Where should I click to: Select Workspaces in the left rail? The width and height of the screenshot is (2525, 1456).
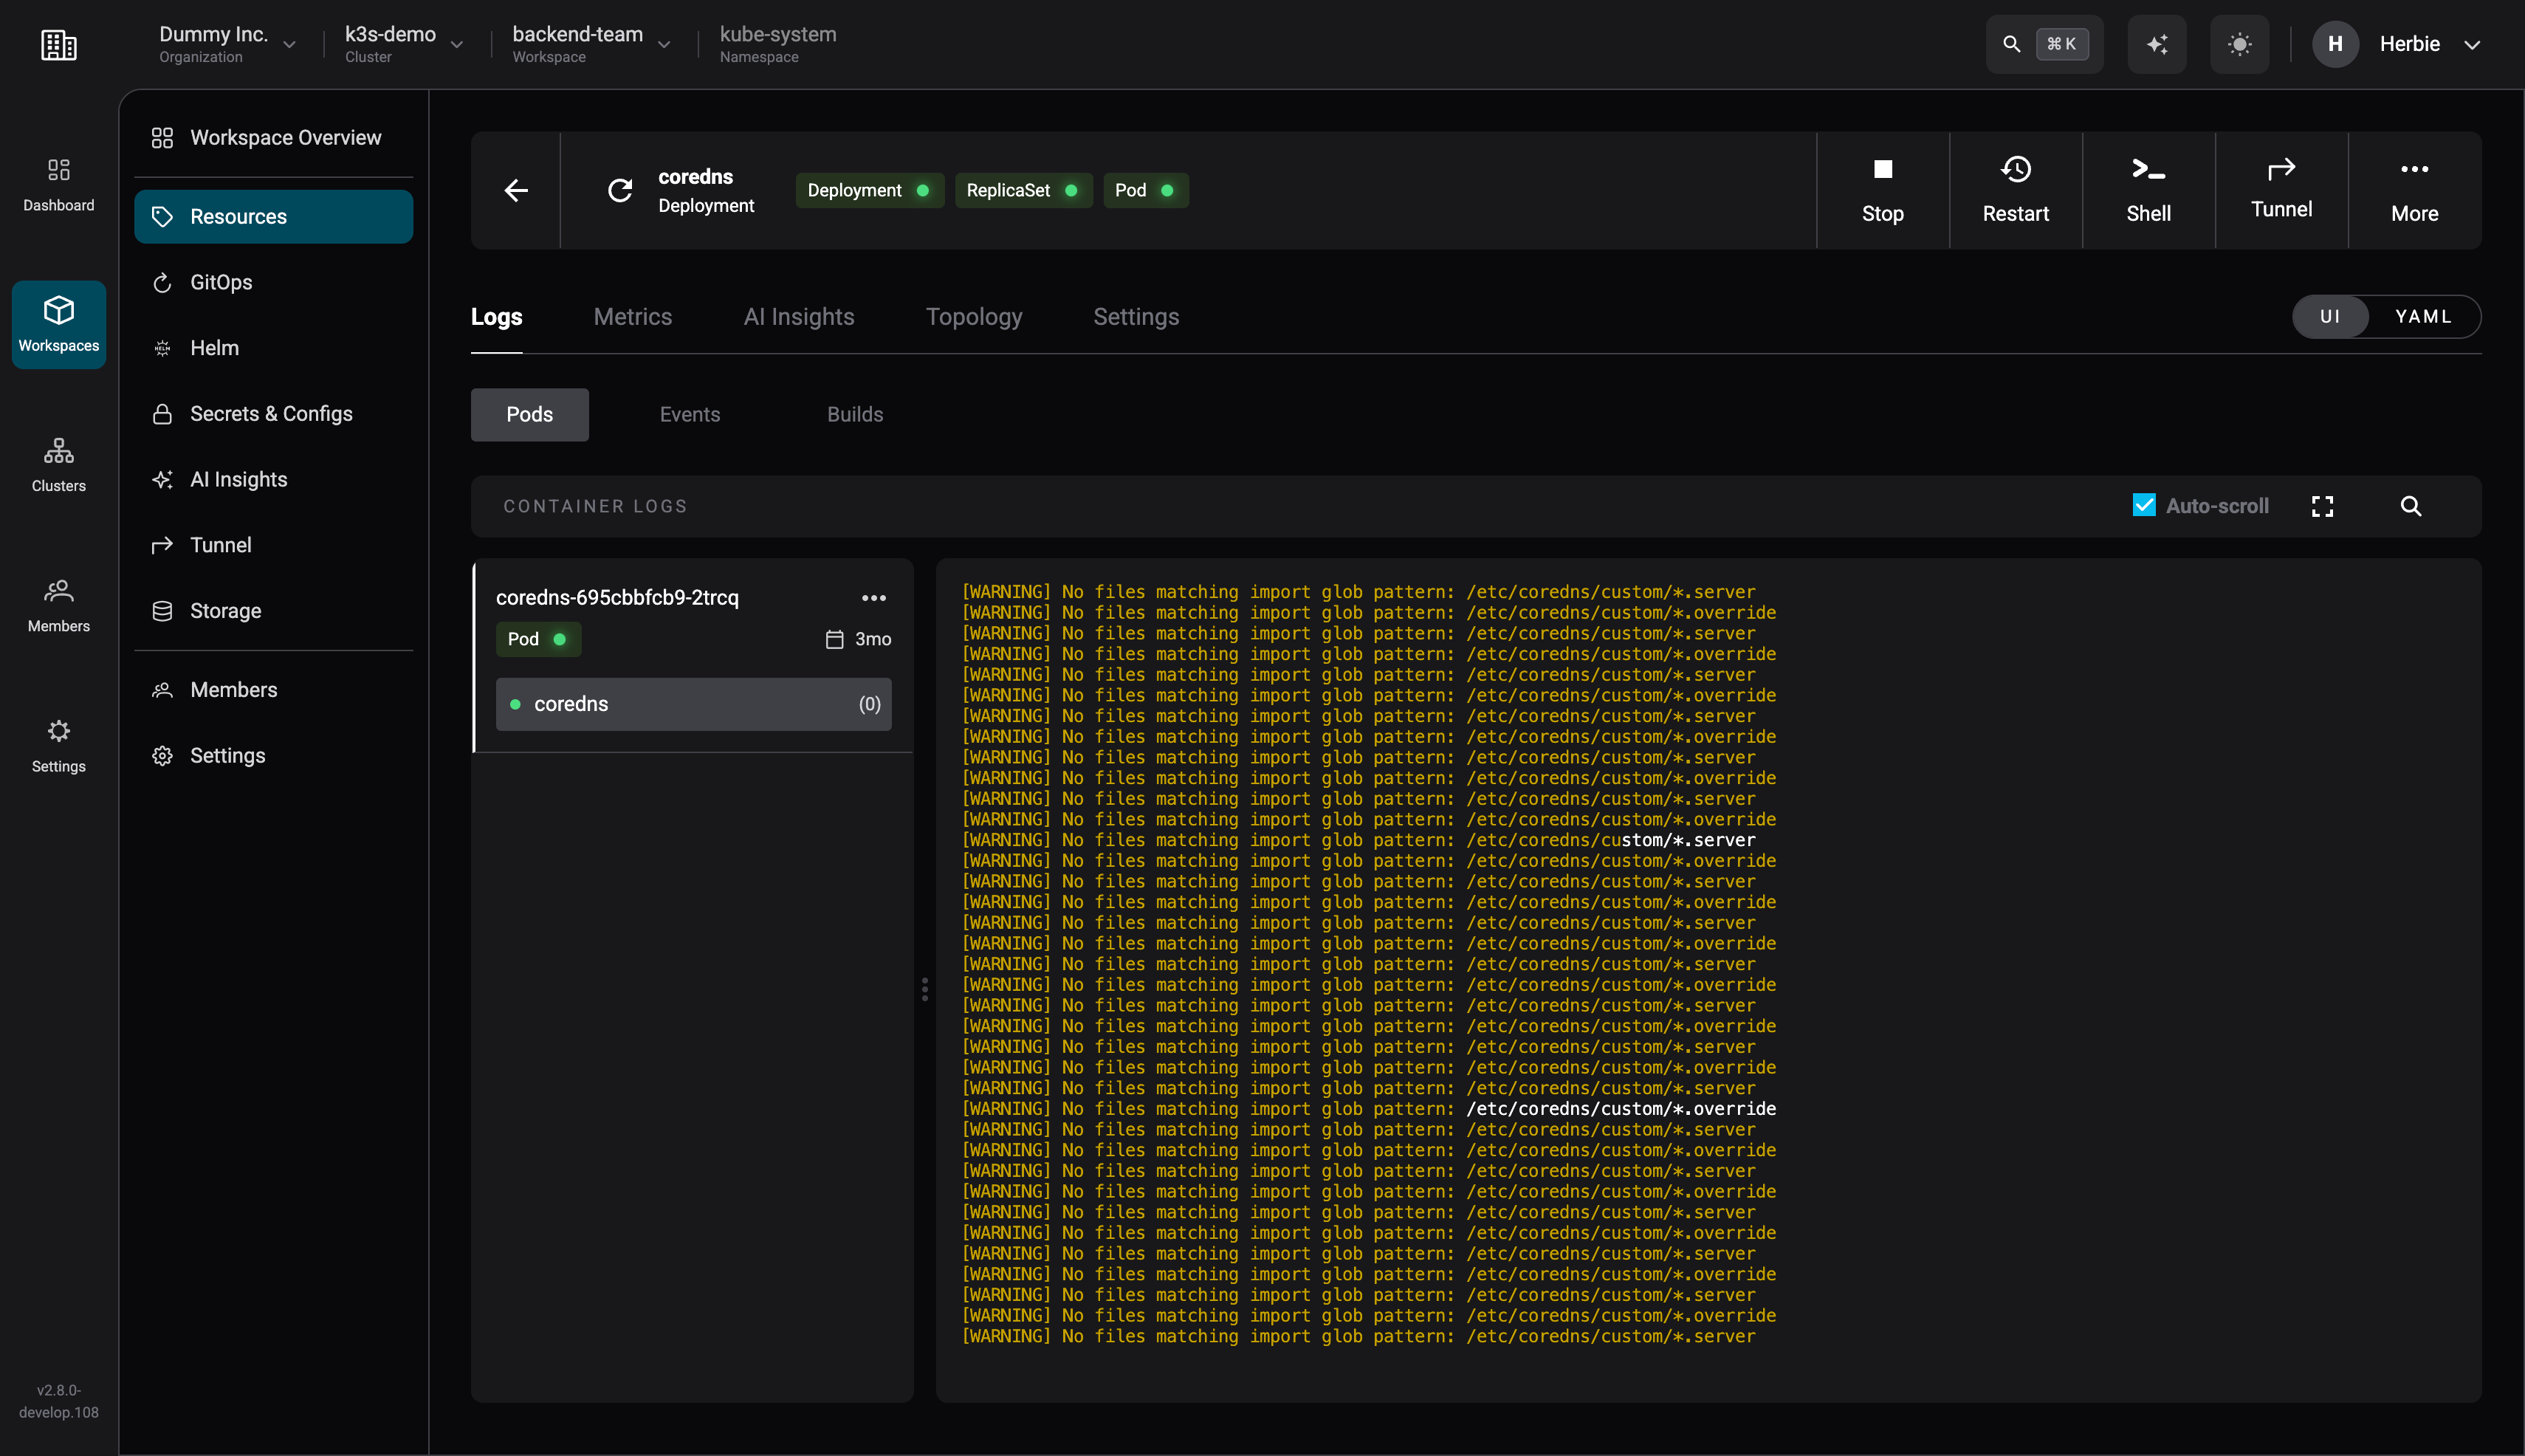coord(58,325)
